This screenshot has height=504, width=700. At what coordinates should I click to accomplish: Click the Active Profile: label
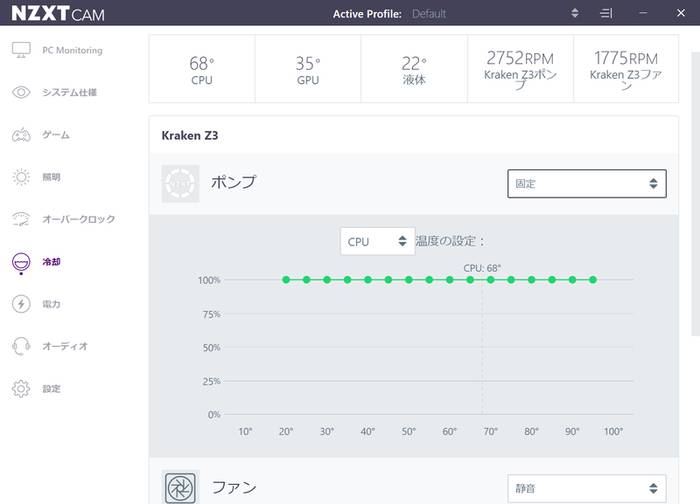point(367,14)
